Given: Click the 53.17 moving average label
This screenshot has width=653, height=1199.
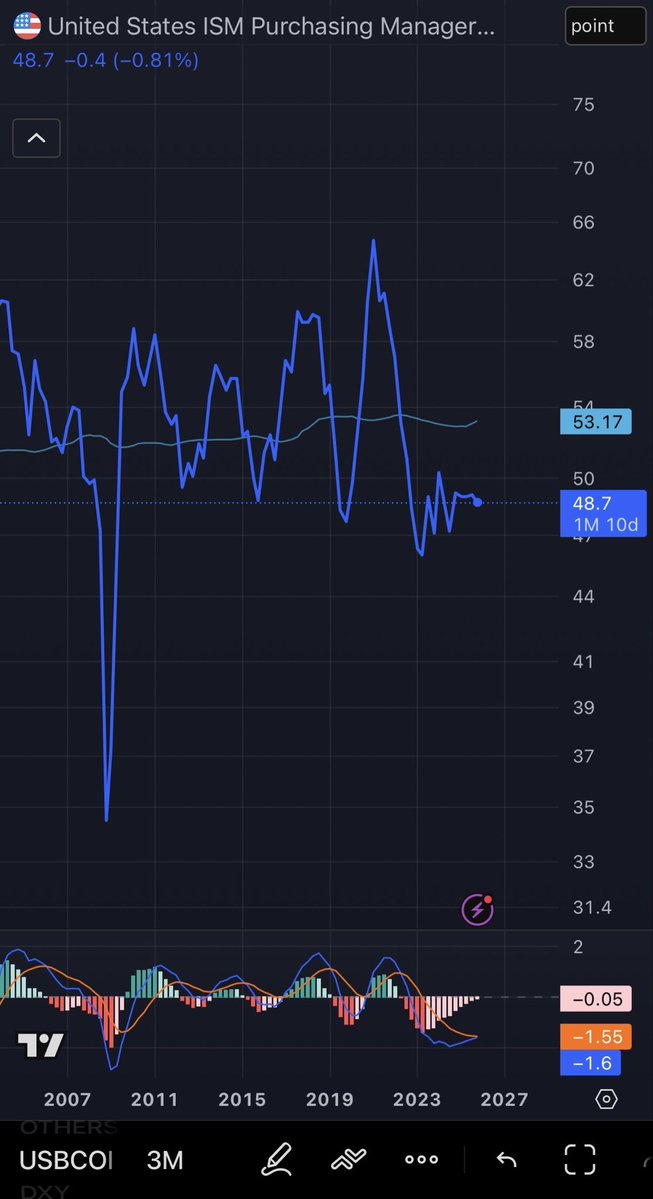Looking at the screenshot, I should pyautogui.click(x=596, y=421).
